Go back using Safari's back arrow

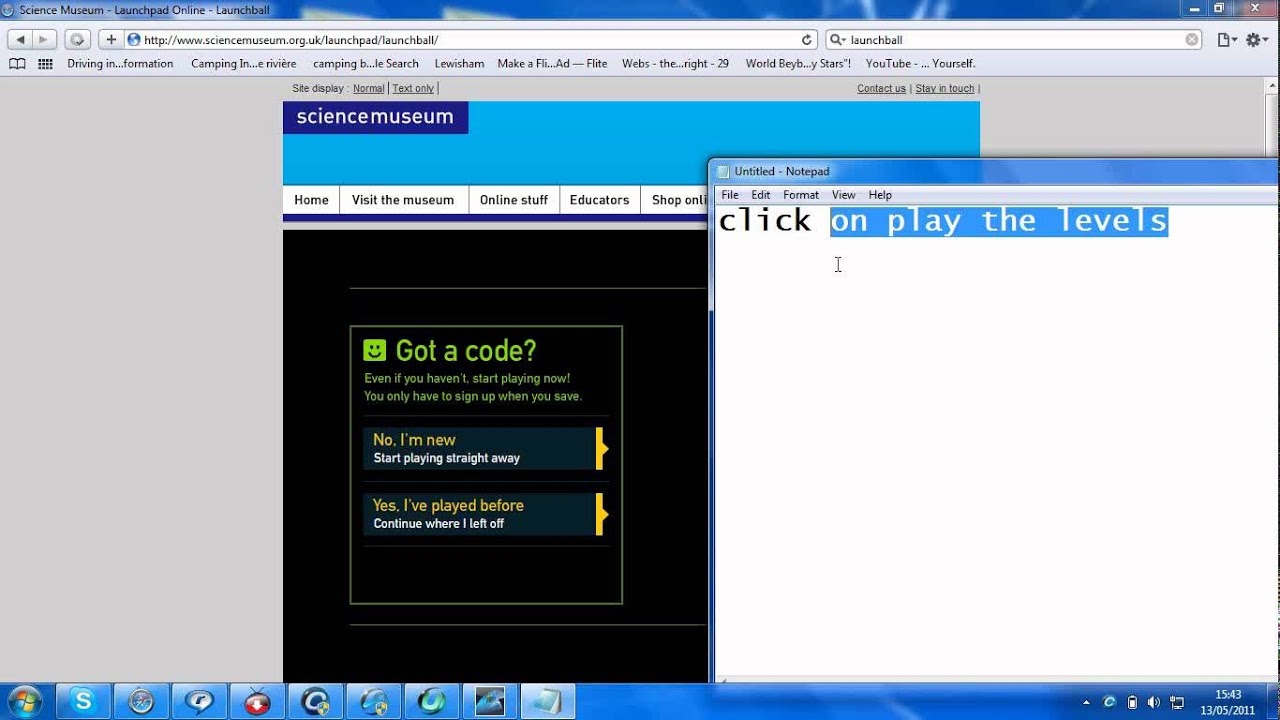20,40
